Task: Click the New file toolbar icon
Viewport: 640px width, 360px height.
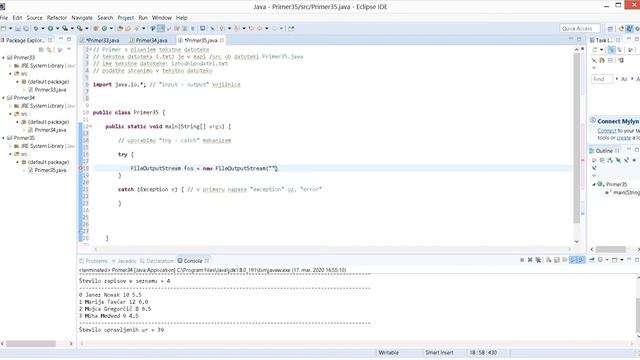Action: click(4, 29)
